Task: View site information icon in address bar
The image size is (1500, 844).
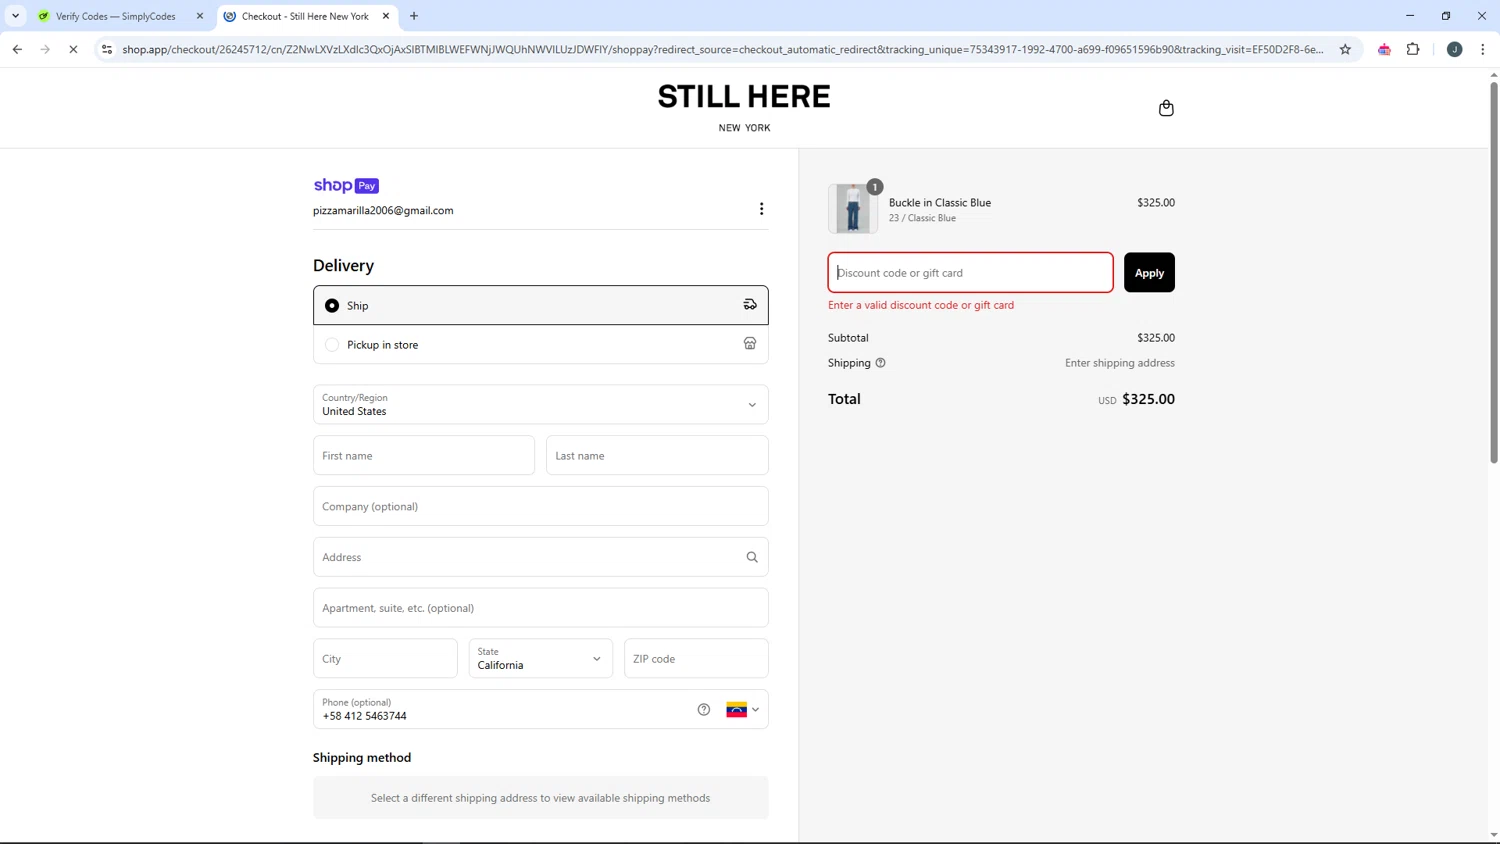Action: pos(107,49)
